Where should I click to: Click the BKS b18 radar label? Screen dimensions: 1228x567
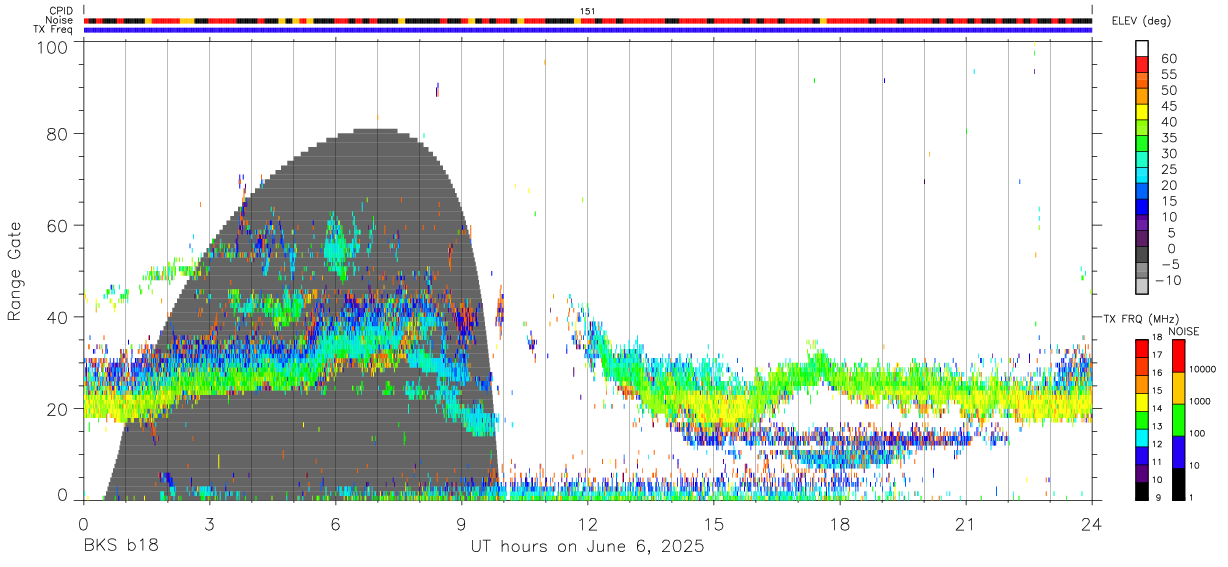click(x=120, y=546)
